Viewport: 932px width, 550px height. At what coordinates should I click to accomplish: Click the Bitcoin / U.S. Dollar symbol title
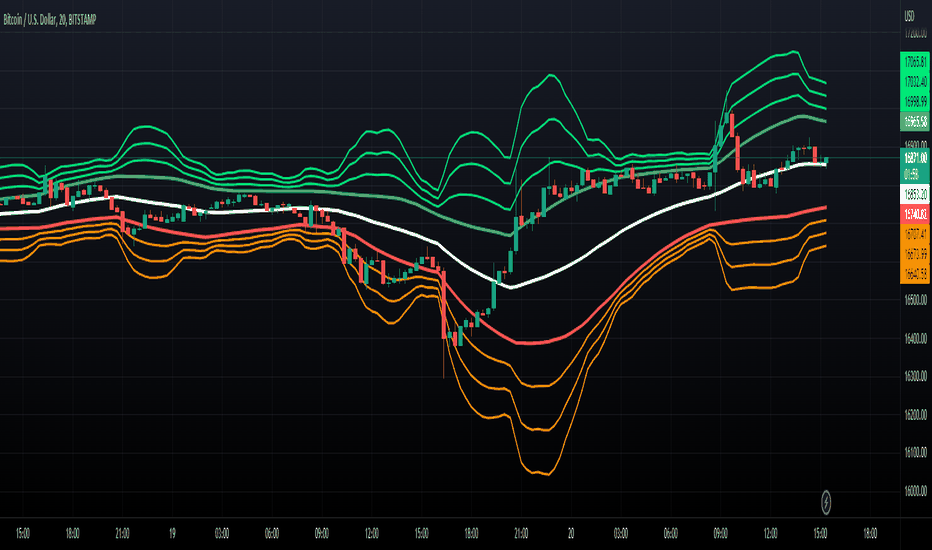pos(30,20)
